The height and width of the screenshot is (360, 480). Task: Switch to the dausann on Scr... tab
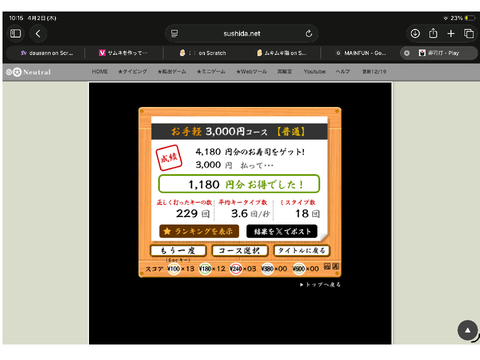point(46,53)
